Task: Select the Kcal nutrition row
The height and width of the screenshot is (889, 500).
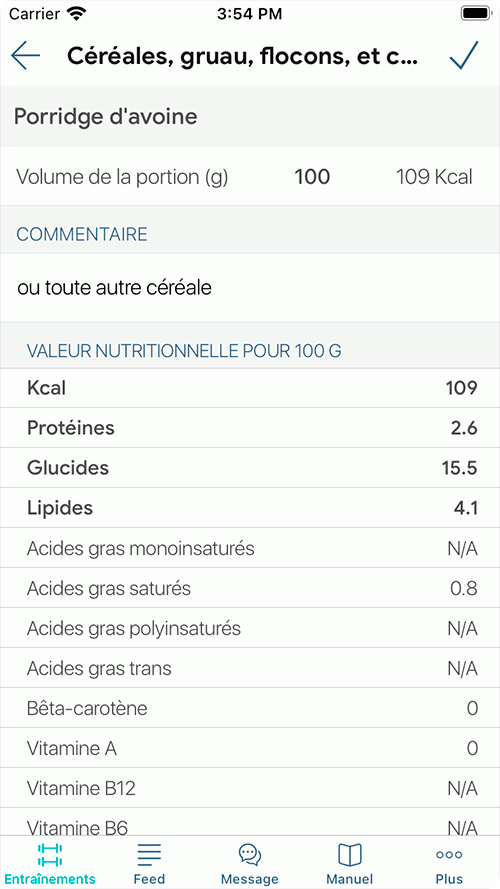Action: pyautogui.click(x=250, y=388)
